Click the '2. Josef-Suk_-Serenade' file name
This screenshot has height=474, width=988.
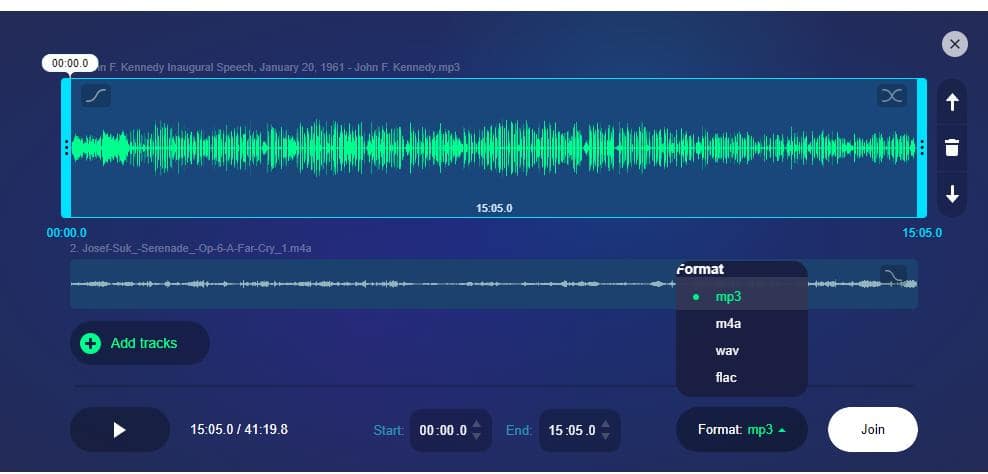tap(191, 248)
